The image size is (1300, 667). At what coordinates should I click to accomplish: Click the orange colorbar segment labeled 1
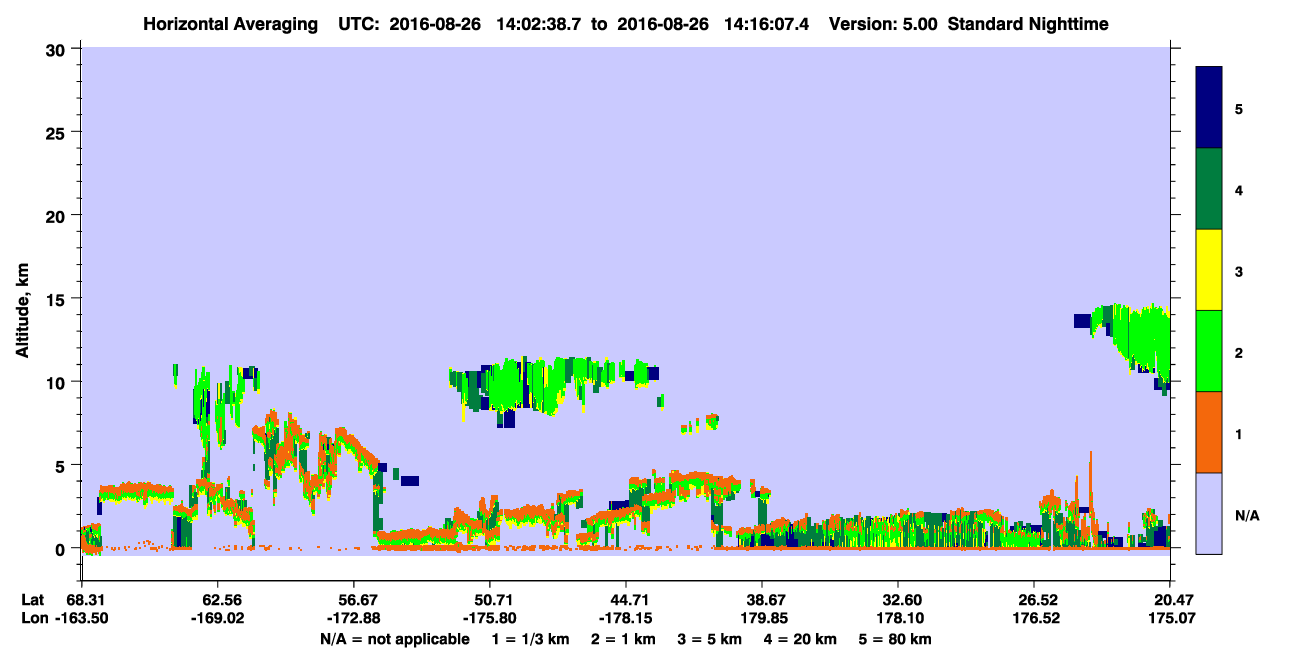pos(1209,432)
